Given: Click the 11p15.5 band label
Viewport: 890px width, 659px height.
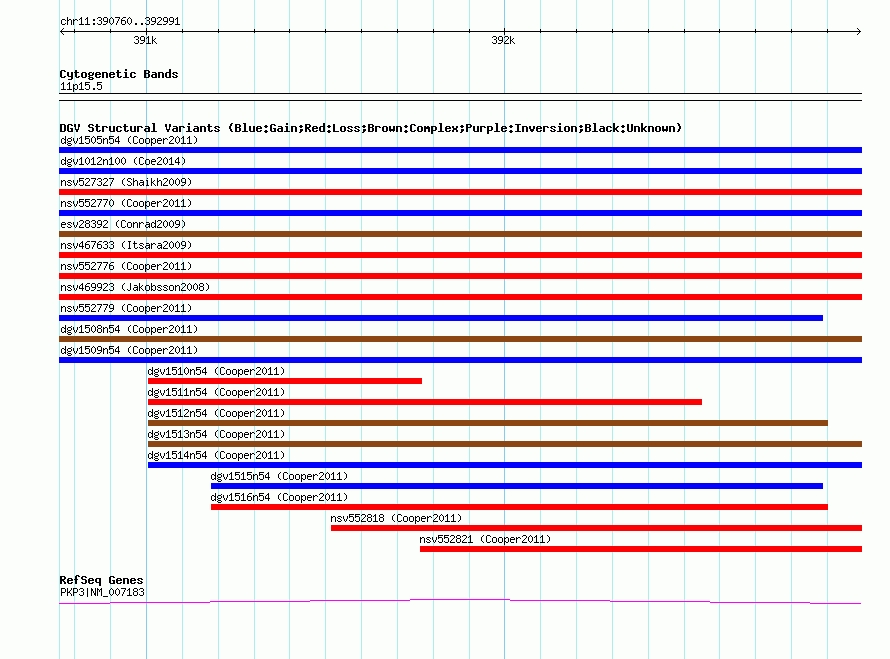Looking at the screenshot, I should click(81, 87).
